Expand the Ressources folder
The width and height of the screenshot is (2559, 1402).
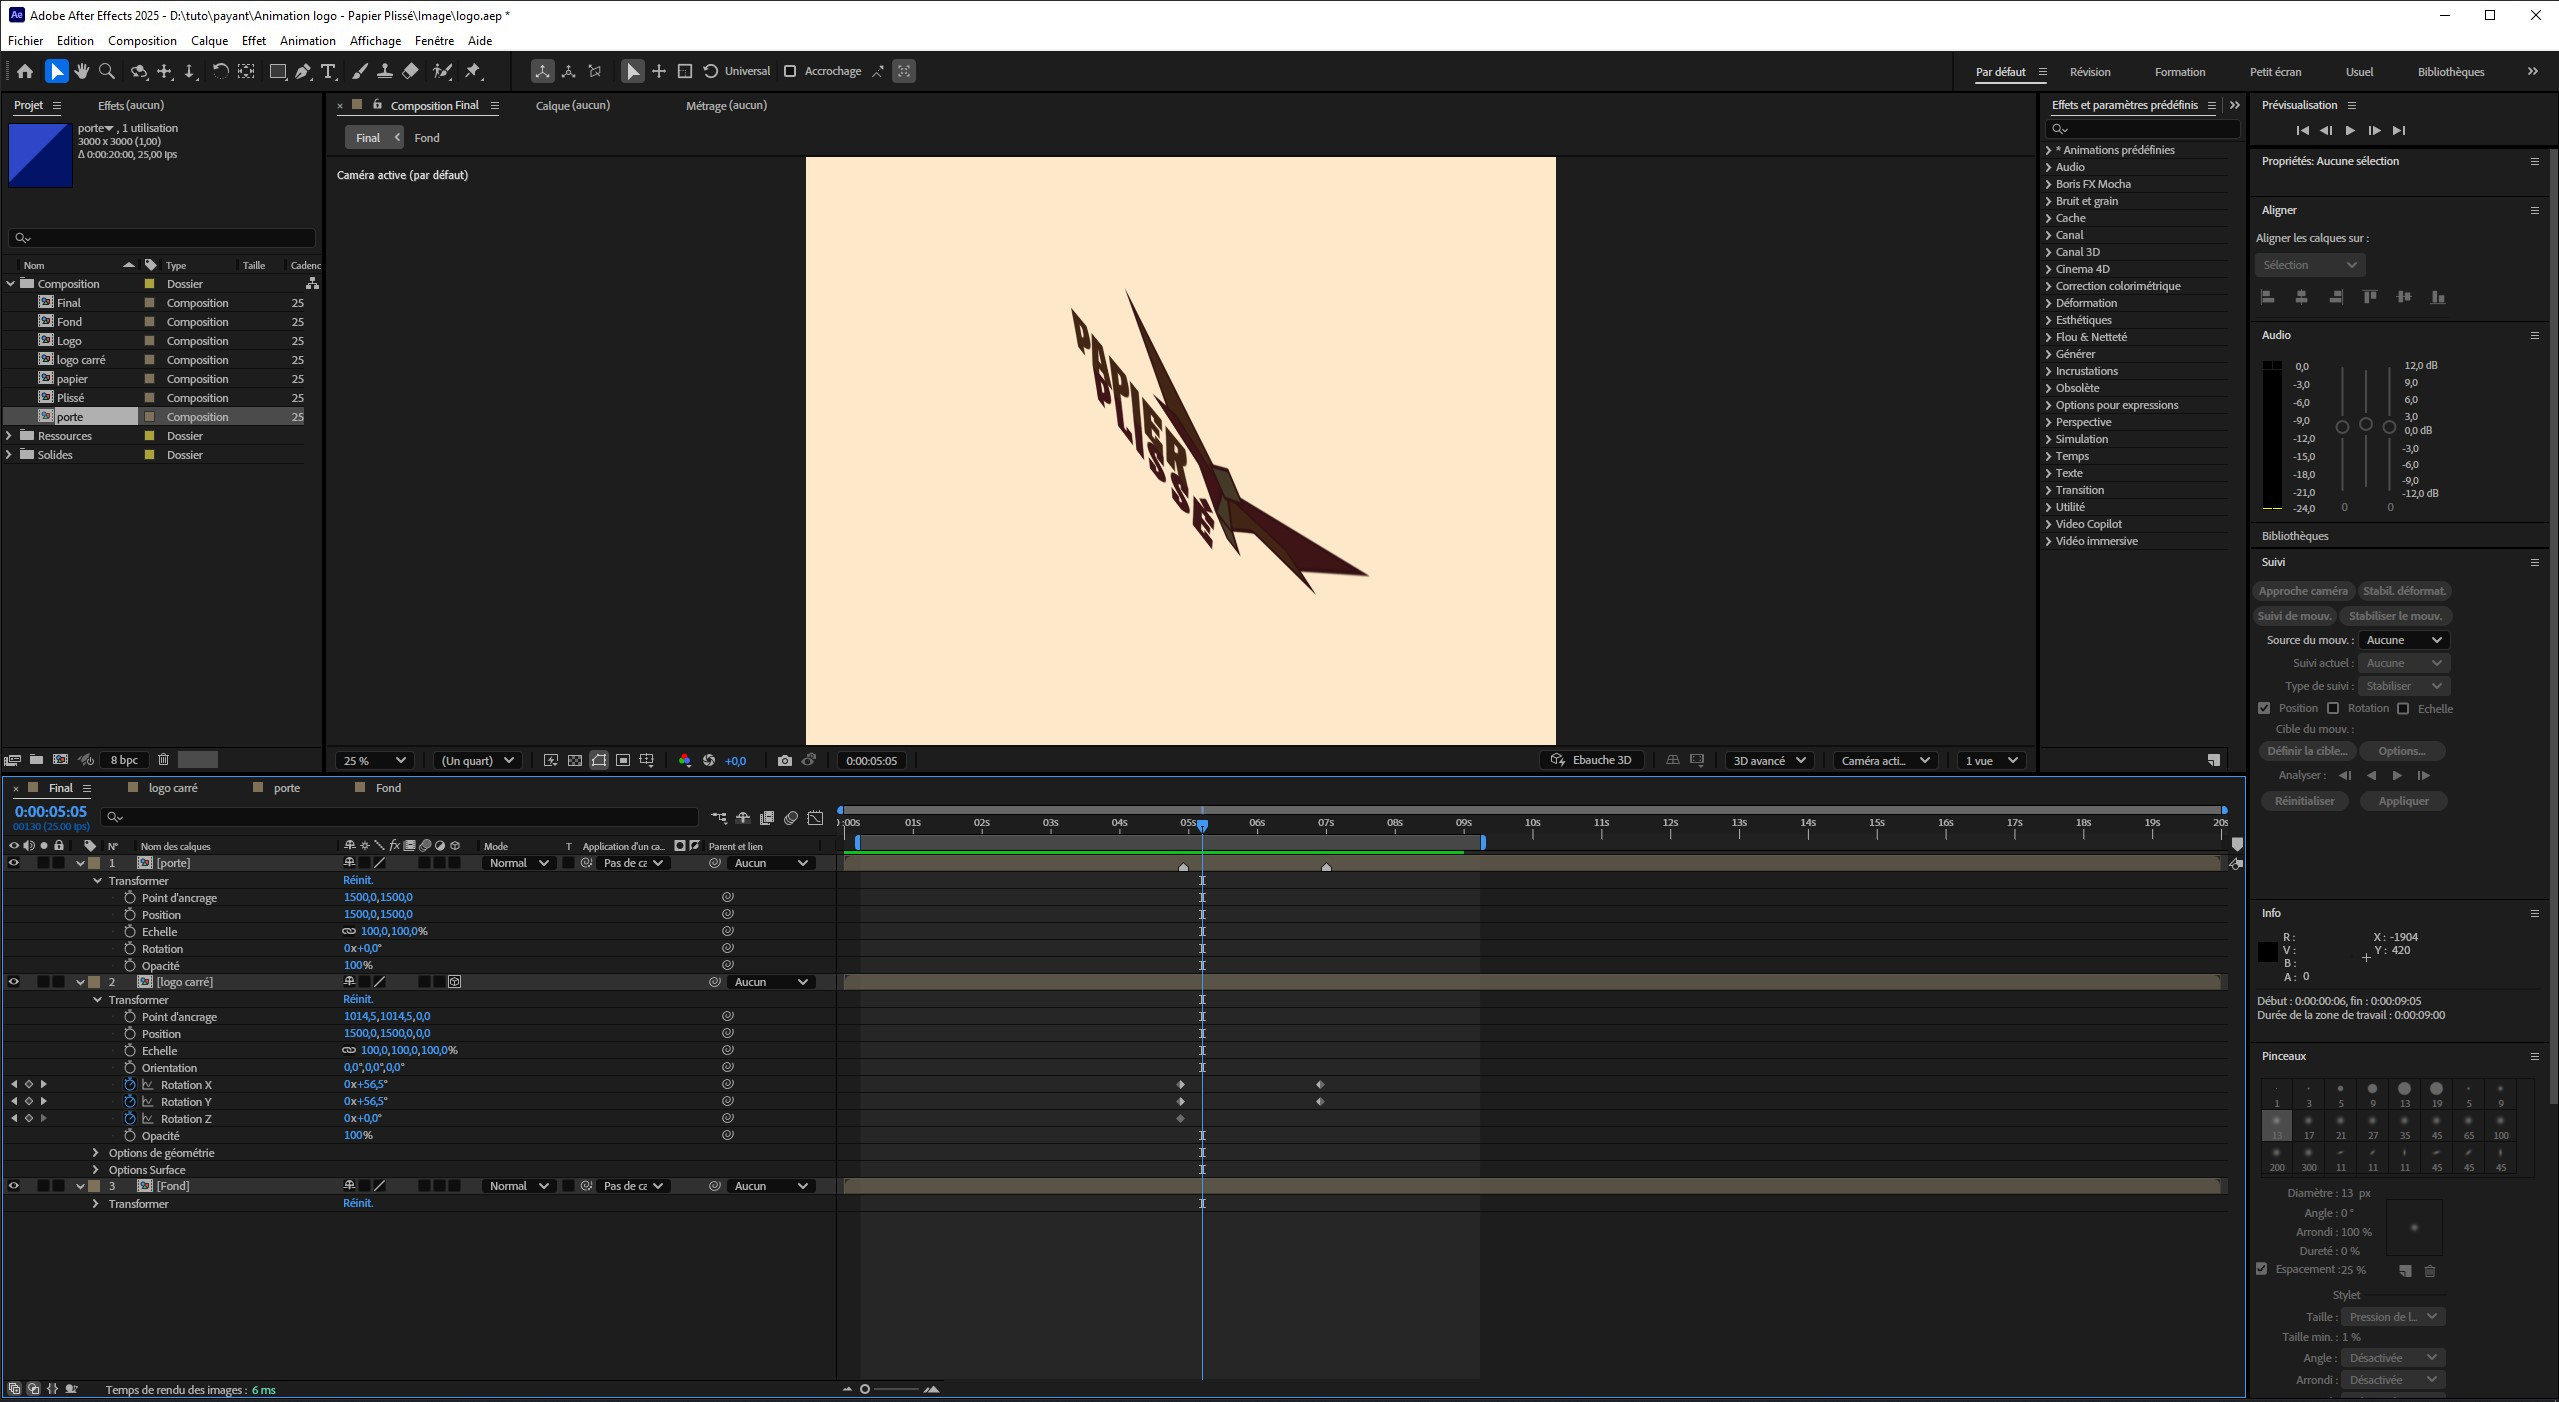click(10, 436)
